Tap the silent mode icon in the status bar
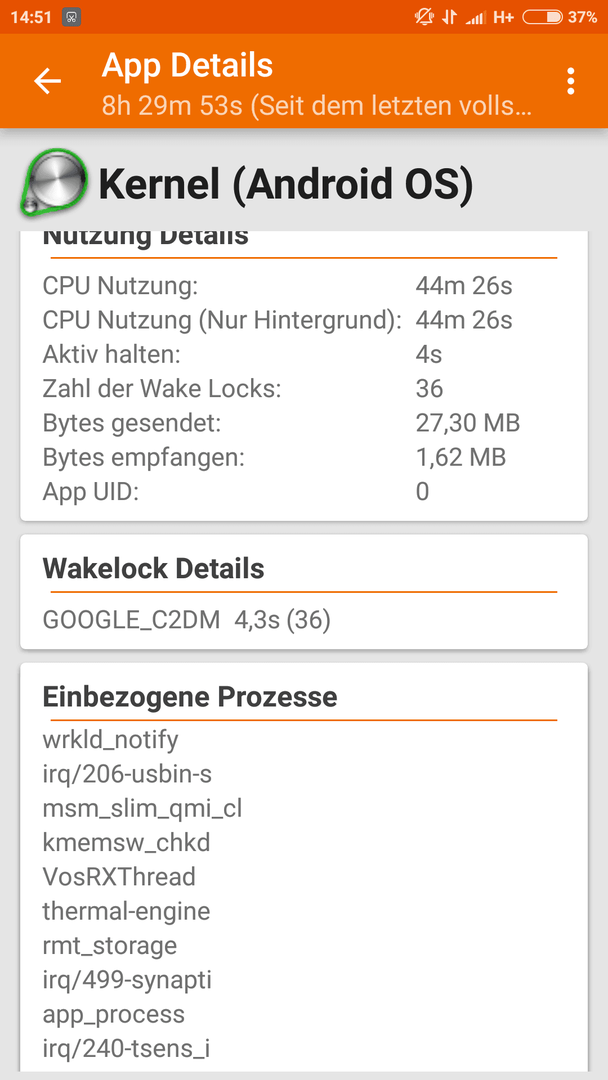The image size is (608, 1080). click(x=424, y=17)
